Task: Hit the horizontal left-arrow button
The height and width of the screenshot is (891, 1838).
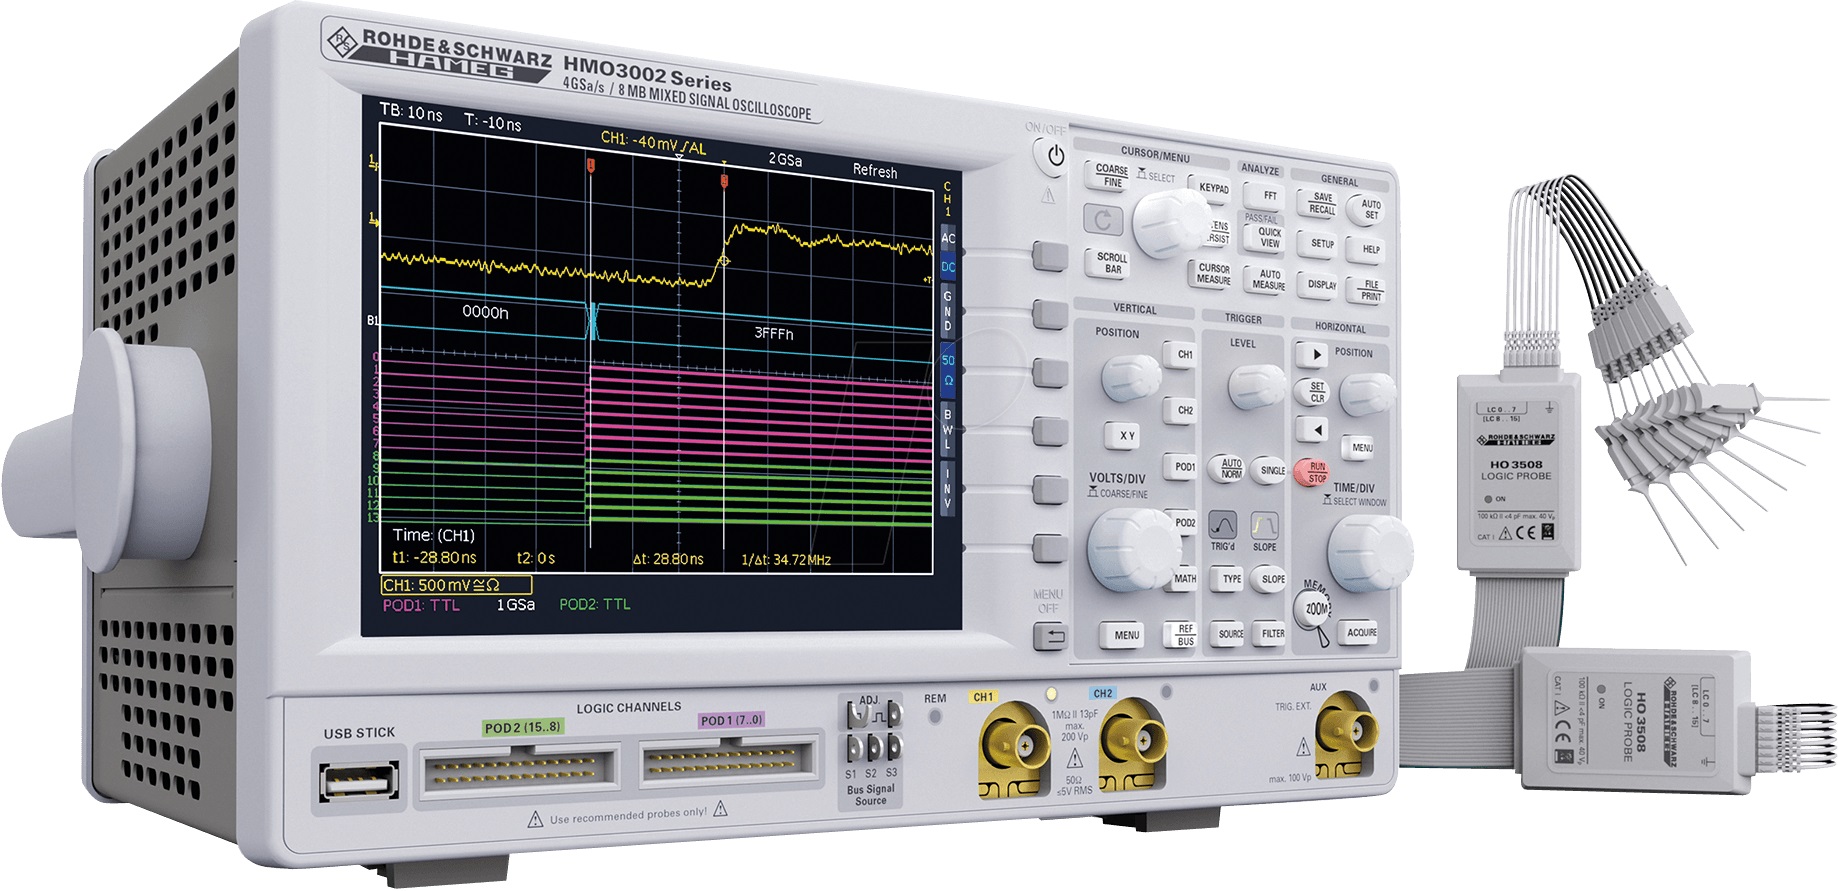Action: [x=1313, y=430]
